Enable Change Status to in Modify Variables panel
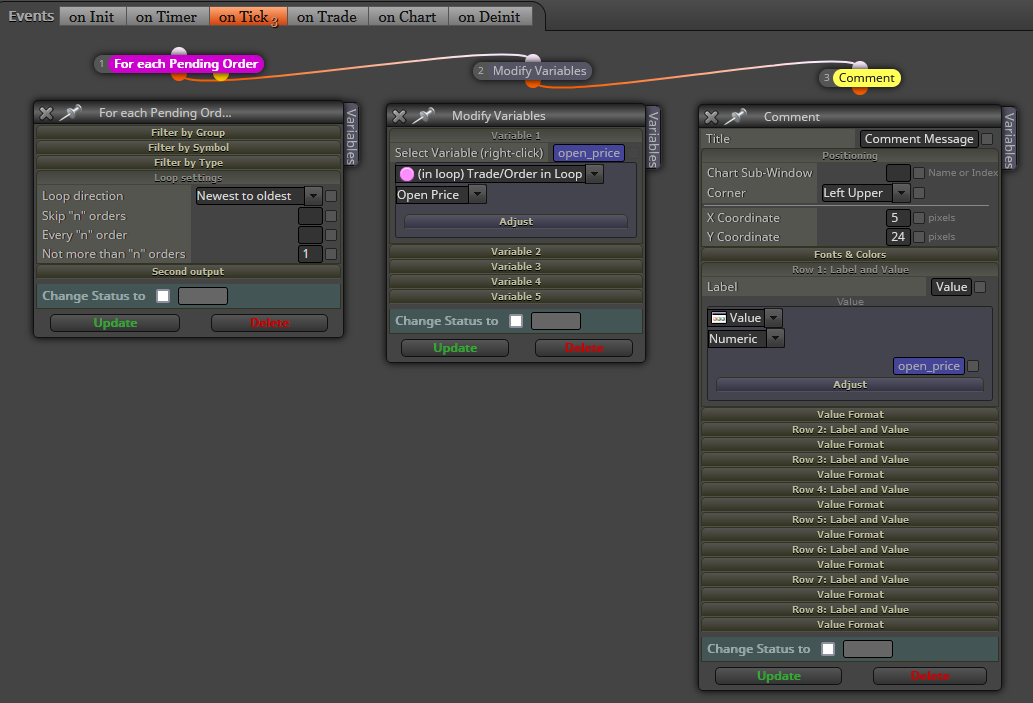 (x=516, y=321)
